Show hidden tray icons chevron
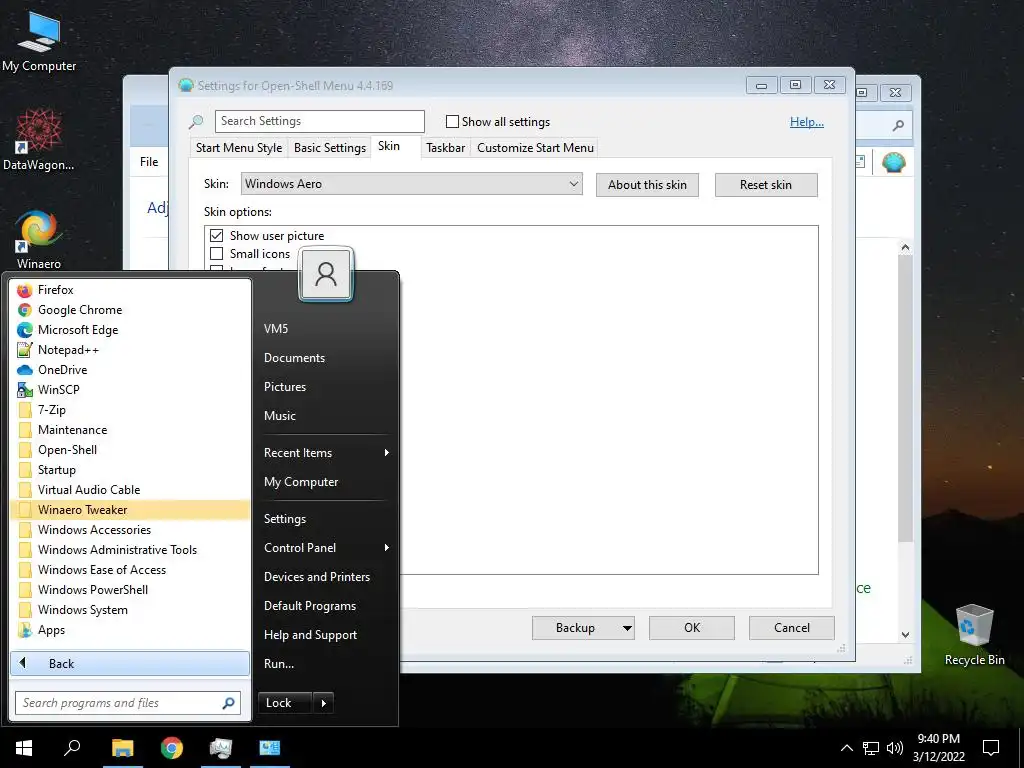Screen dimensions: 1024x768 click(846, 748)
